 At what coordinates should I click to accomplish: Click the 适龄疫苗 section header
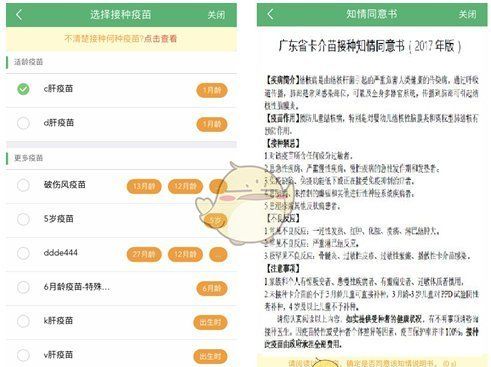(x=28, y=62)
